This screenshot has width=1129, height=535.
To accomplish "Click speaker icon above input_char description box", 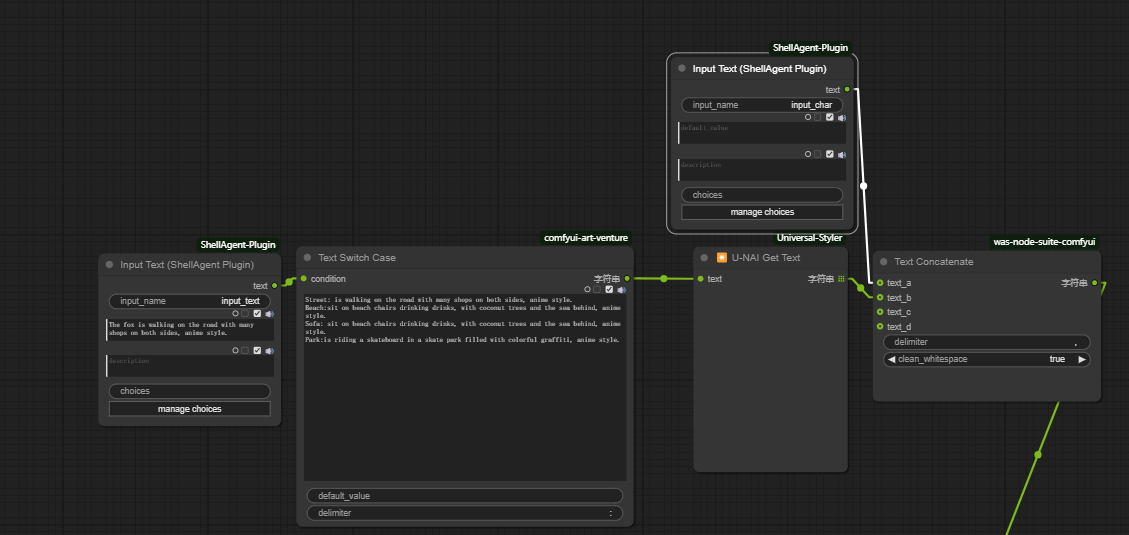I will coord(842,154).
